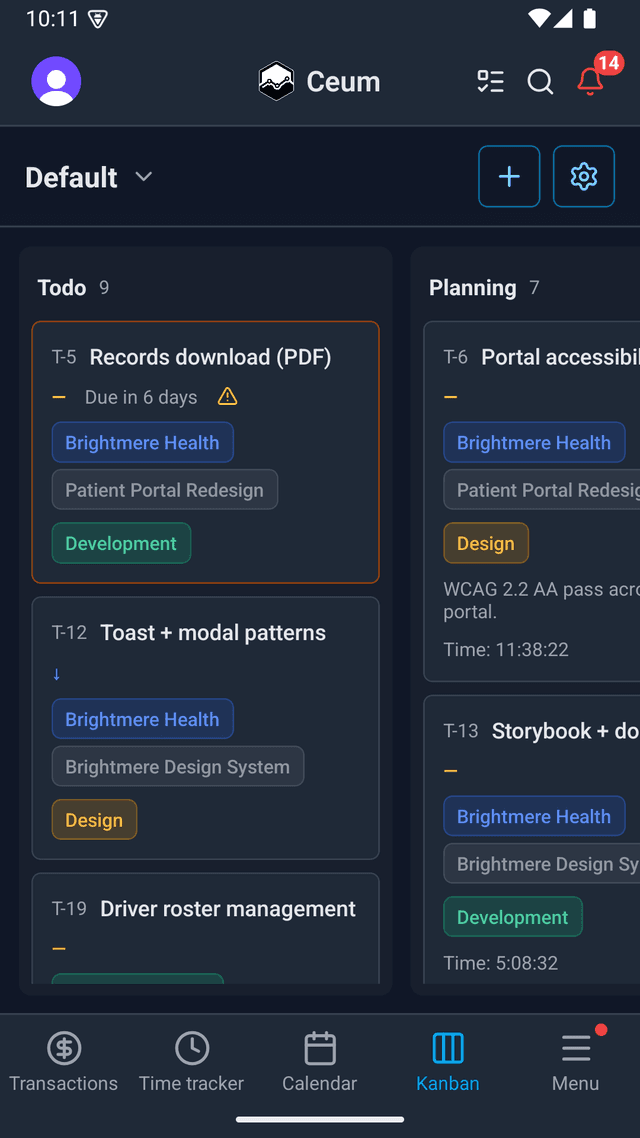
Task: Open card T-12 Toast + modal patterns
Action: tap(205, 728)
